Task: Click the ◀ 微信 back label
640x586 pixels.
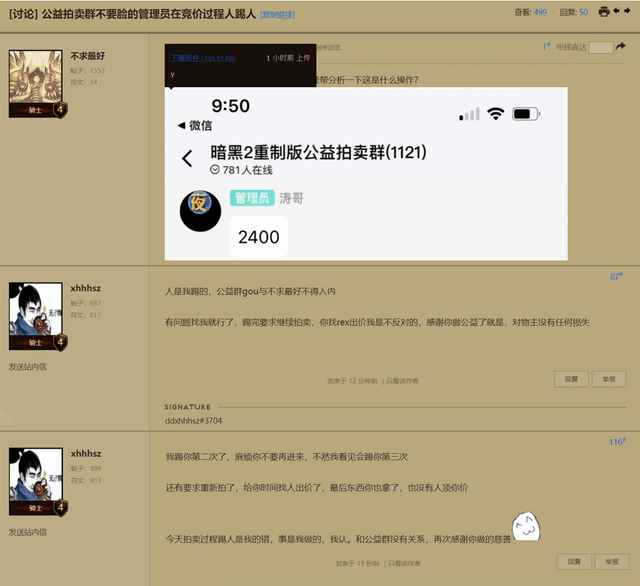Action: click(x=195, y=126)
